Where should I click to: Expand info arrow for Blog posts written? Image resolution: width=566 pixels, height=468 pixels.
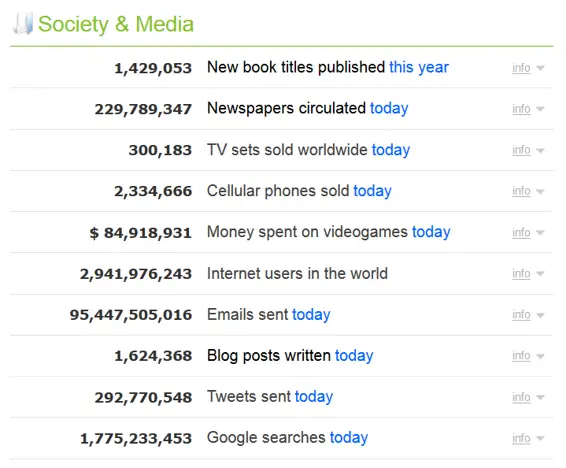[540, 356]
